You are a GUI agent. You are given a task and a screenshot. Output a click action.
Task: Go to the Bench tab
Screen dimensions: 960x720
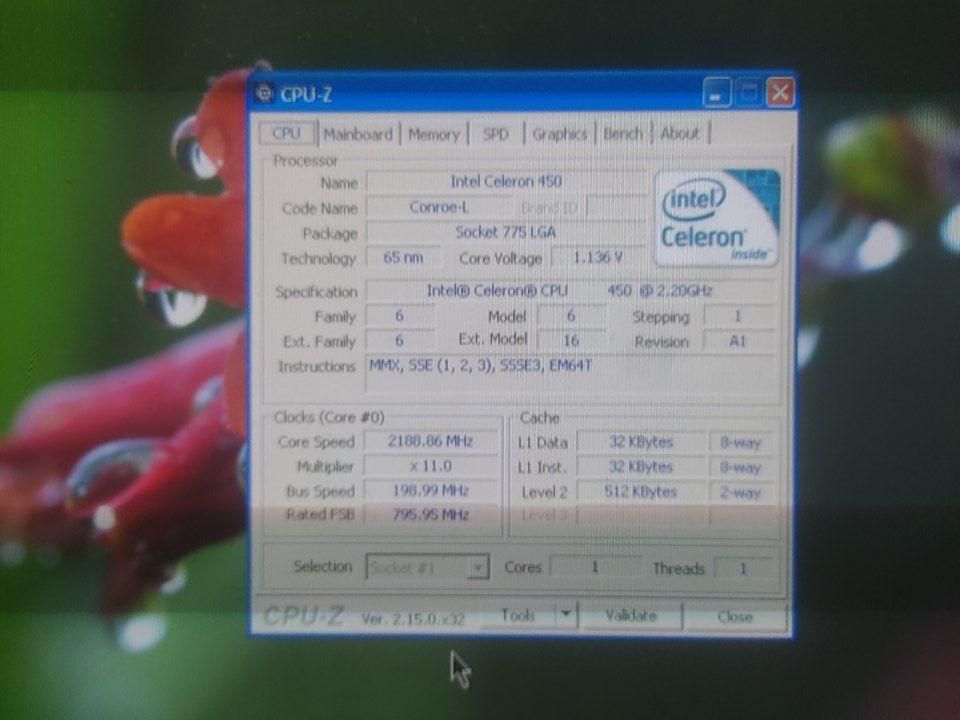point(623,133)
